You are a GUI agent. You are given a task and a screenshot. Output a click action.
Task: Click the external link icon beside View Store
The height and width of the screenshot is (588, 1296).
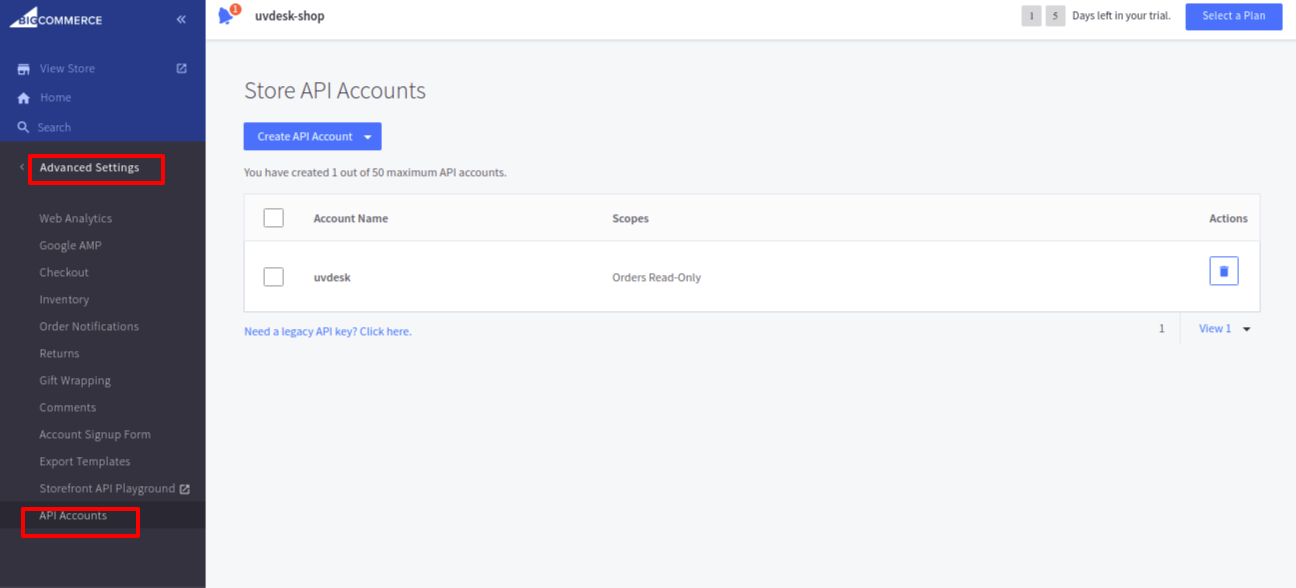coord(181,69)
